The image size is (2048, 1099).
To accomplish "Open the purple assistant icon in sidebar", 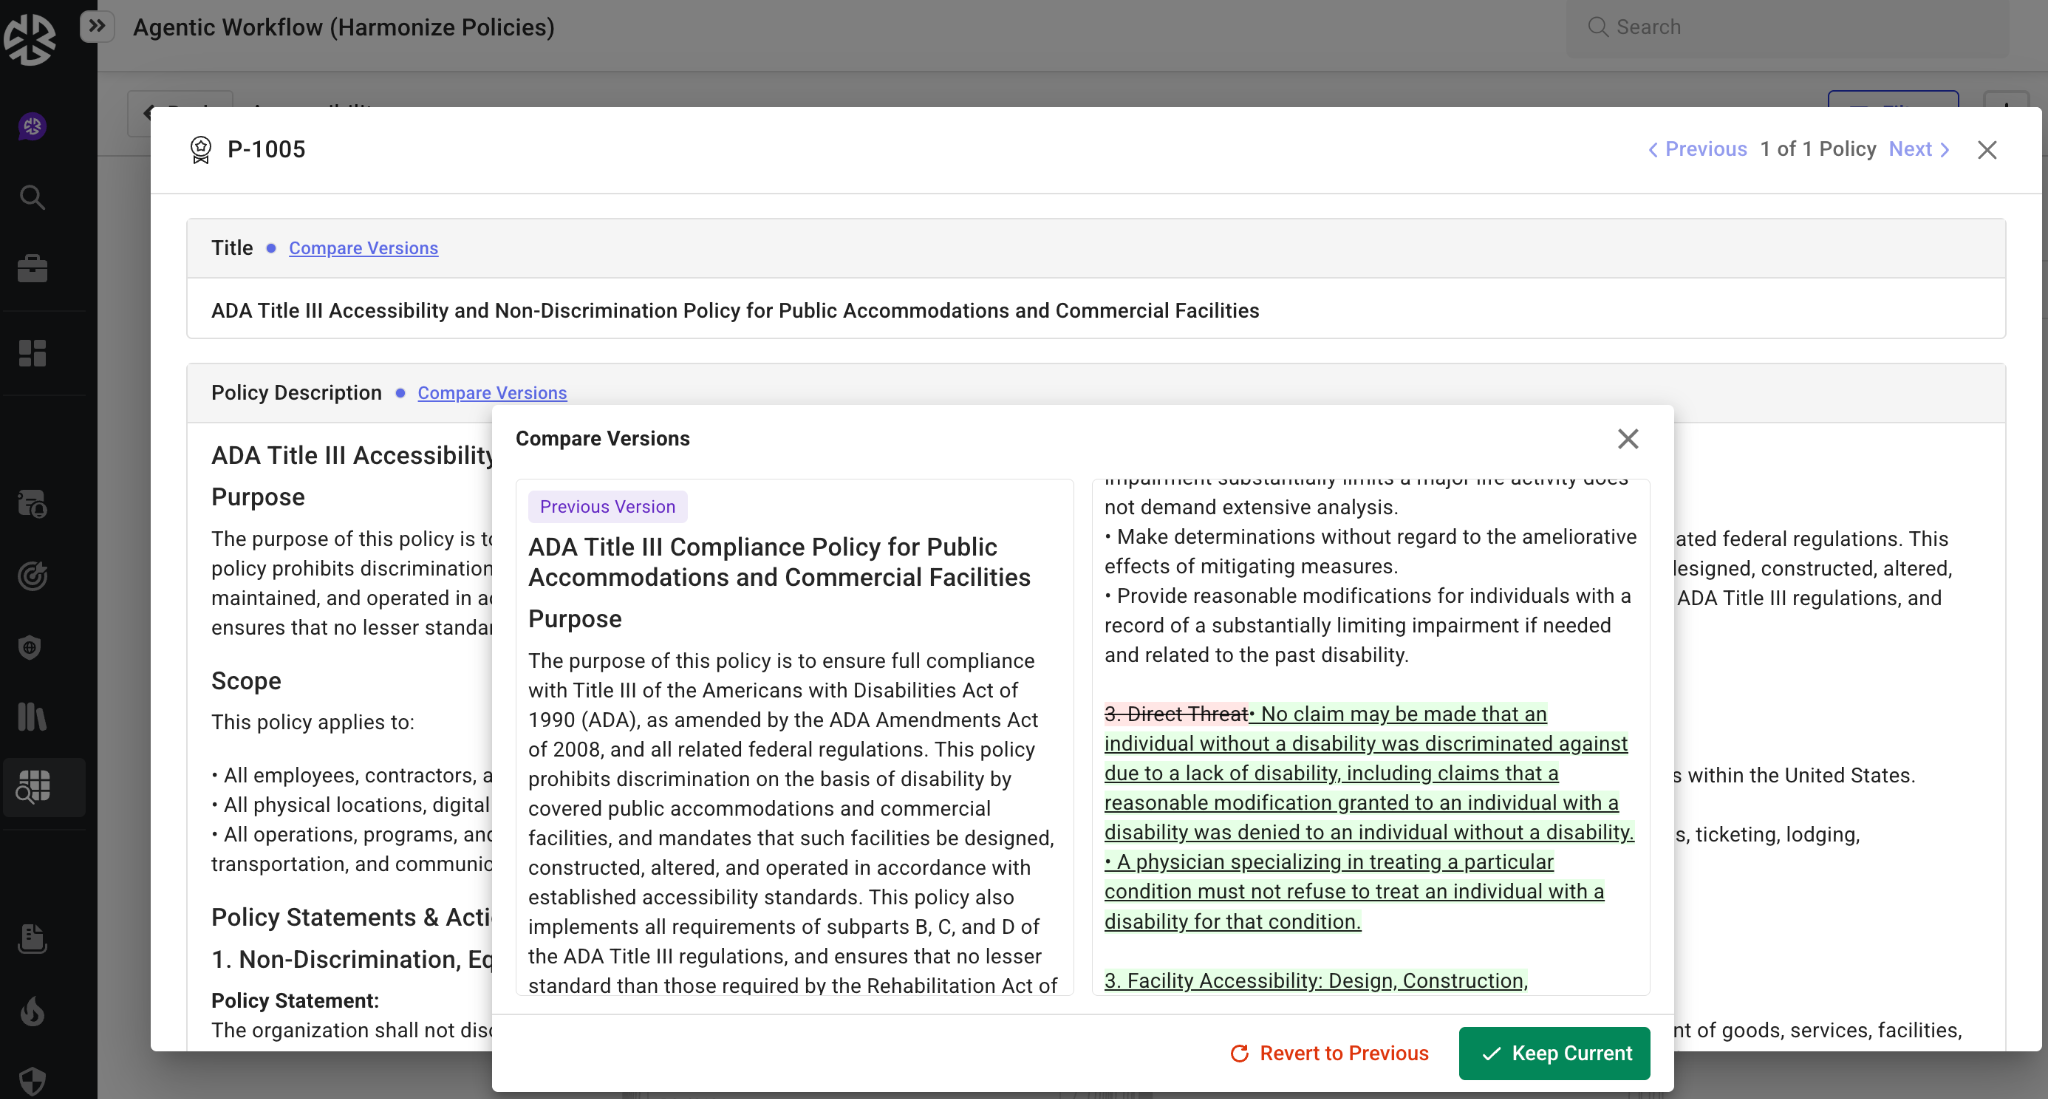I will click(x=32, y=126).
